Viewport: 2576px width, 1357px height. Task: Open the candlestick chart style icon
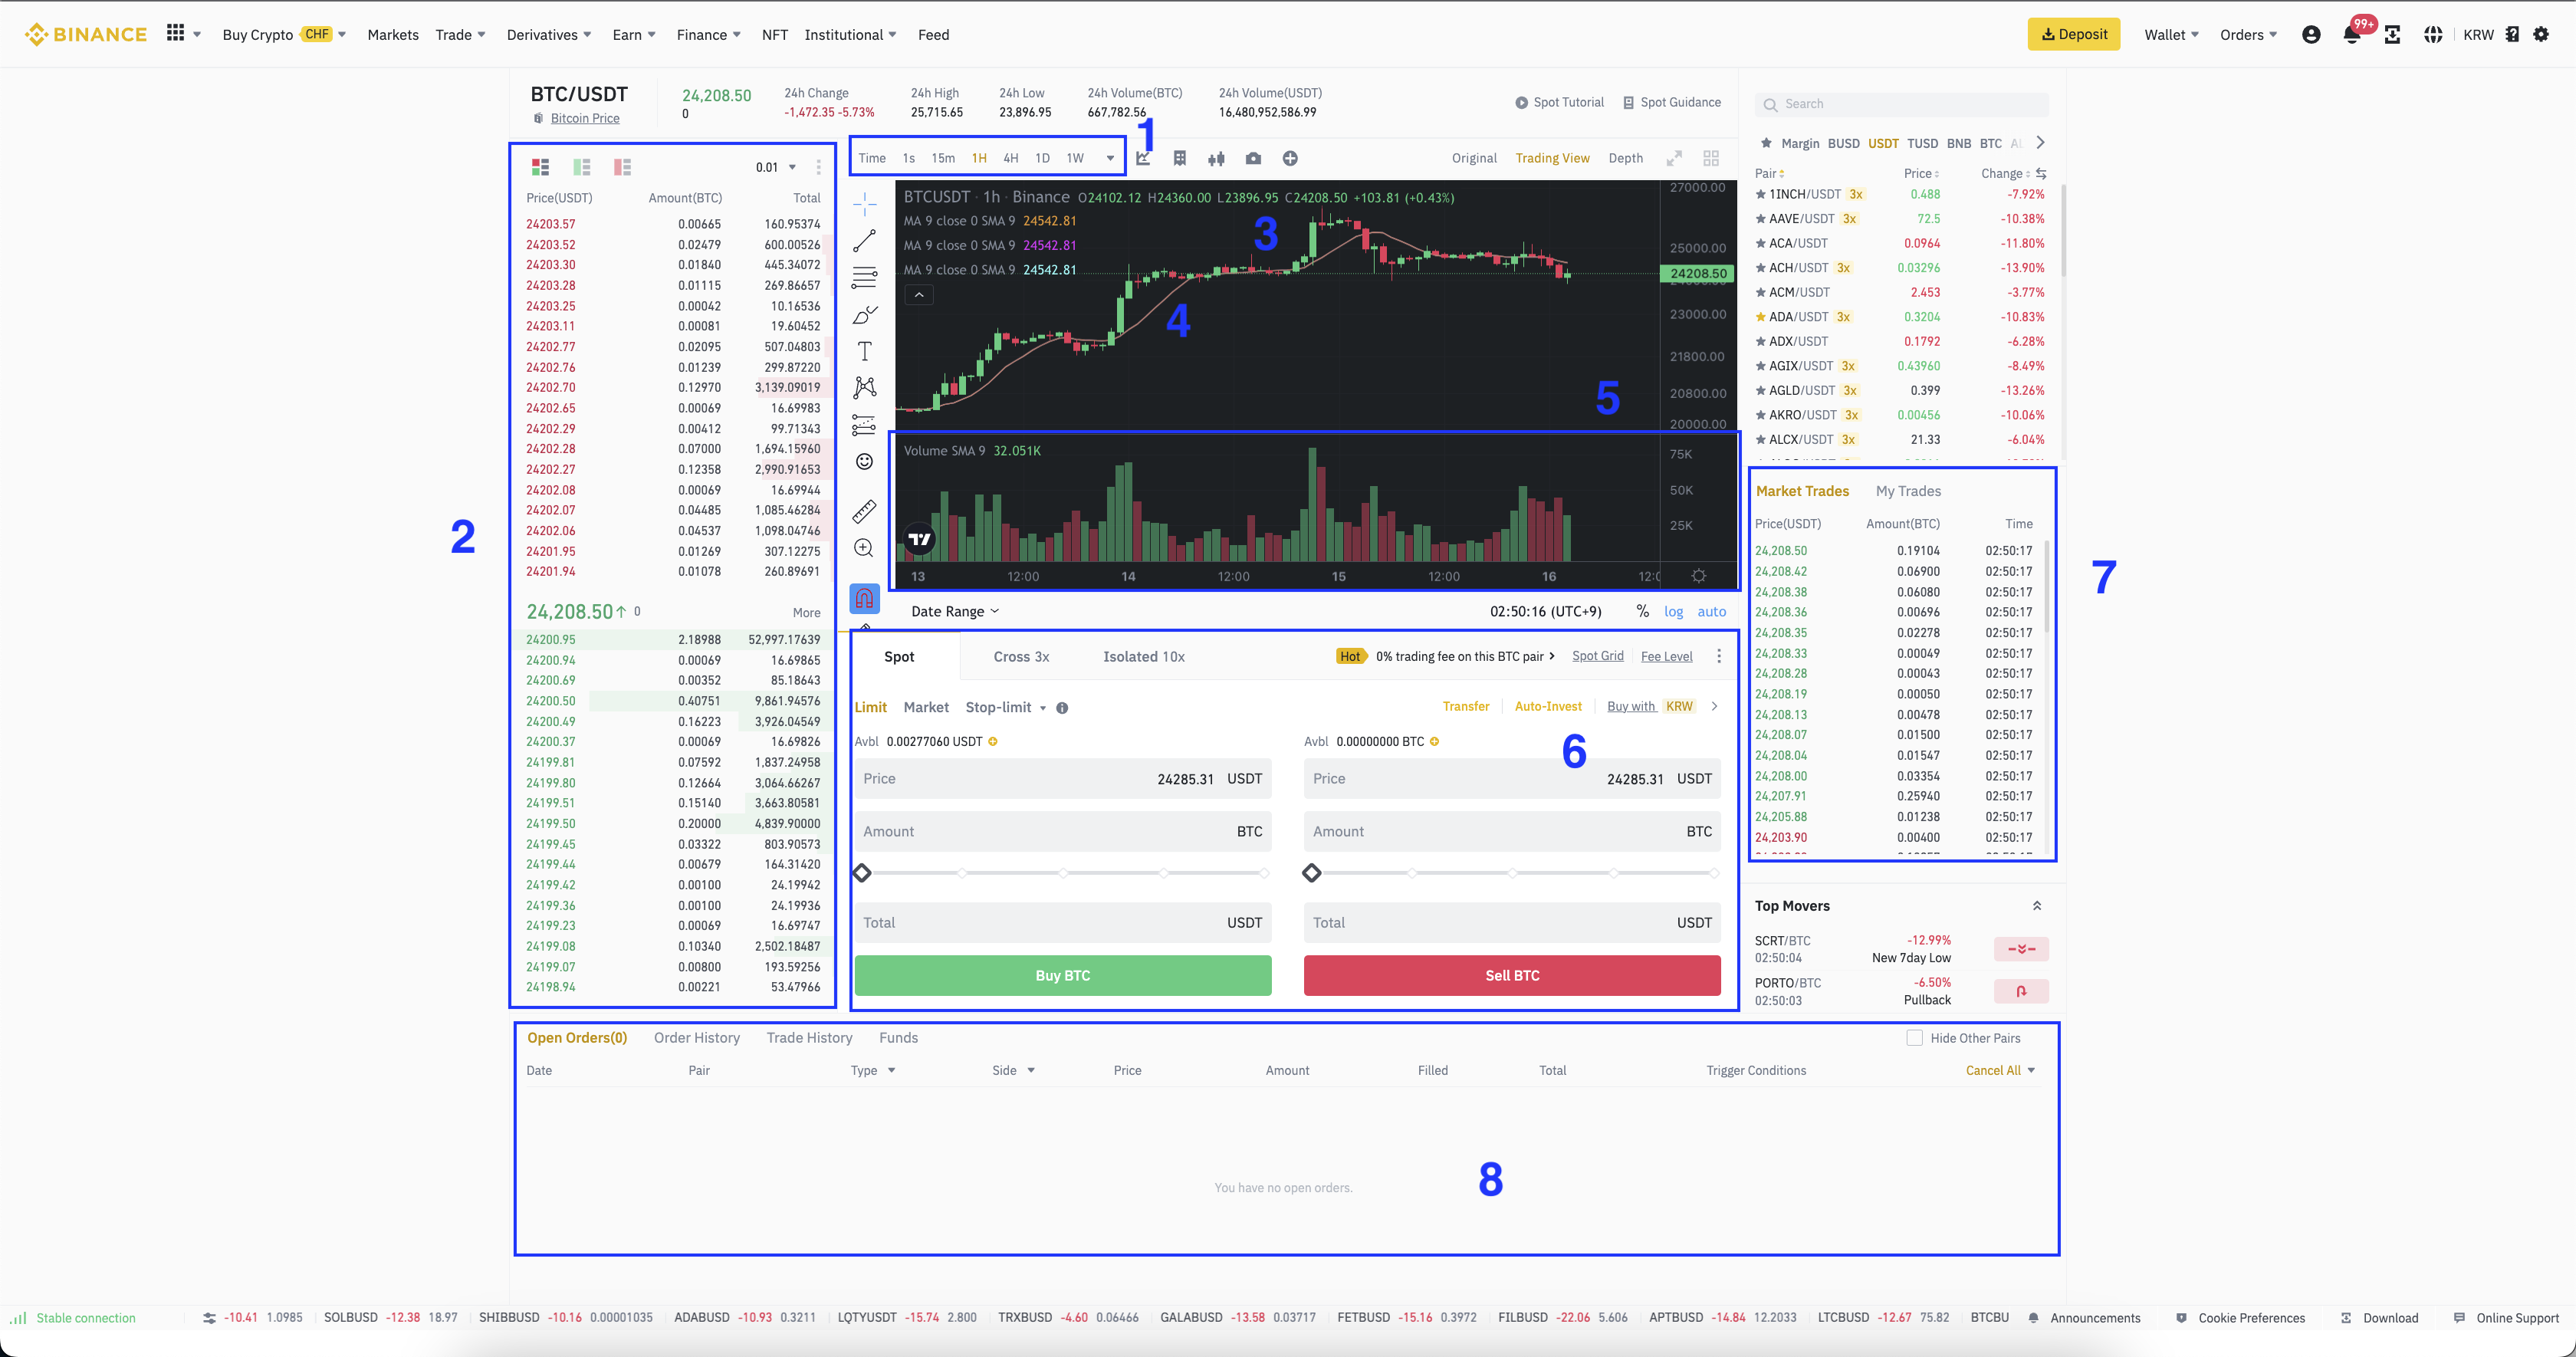click(1216, 158)
